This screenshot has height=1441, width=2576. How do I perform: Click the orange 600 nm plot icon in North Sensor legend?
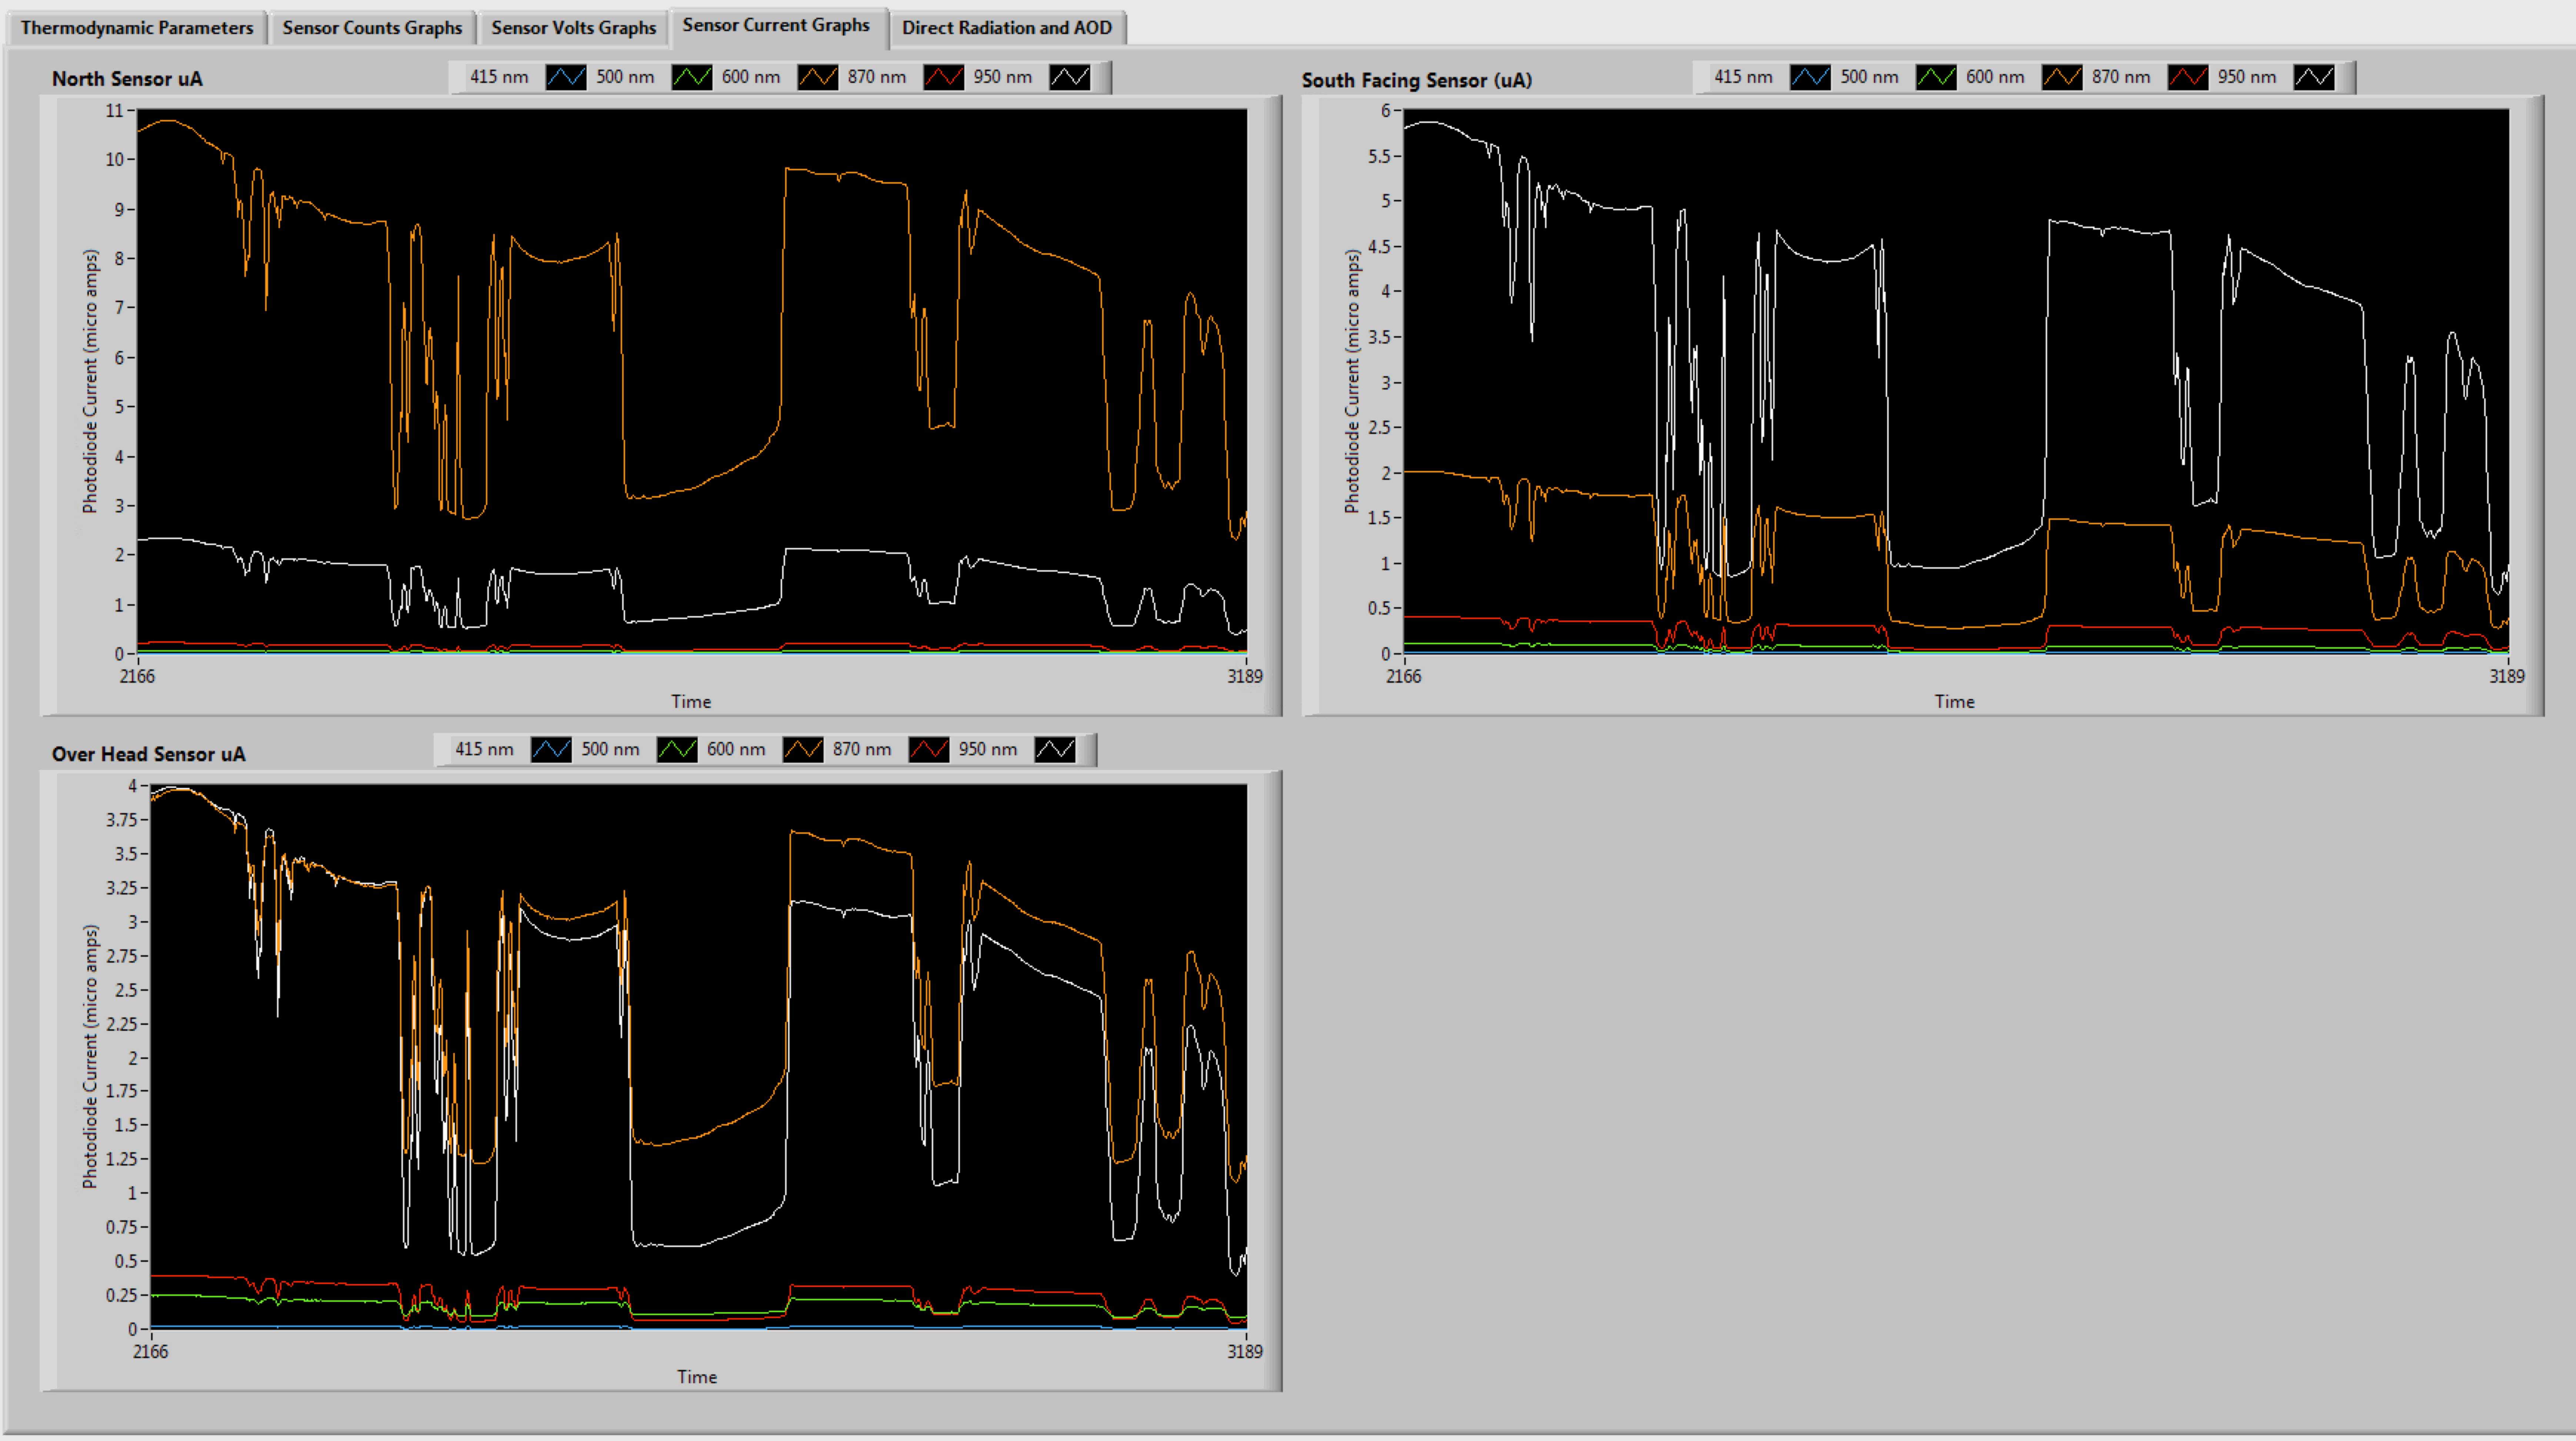click(818, 77)
